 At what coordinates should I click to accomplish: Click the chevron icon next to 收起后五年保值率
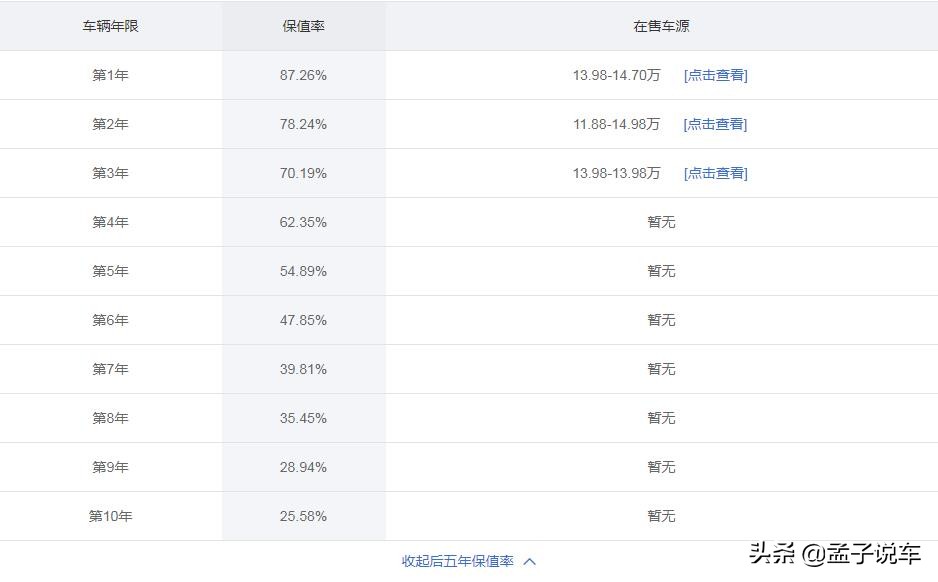(529, 561)
